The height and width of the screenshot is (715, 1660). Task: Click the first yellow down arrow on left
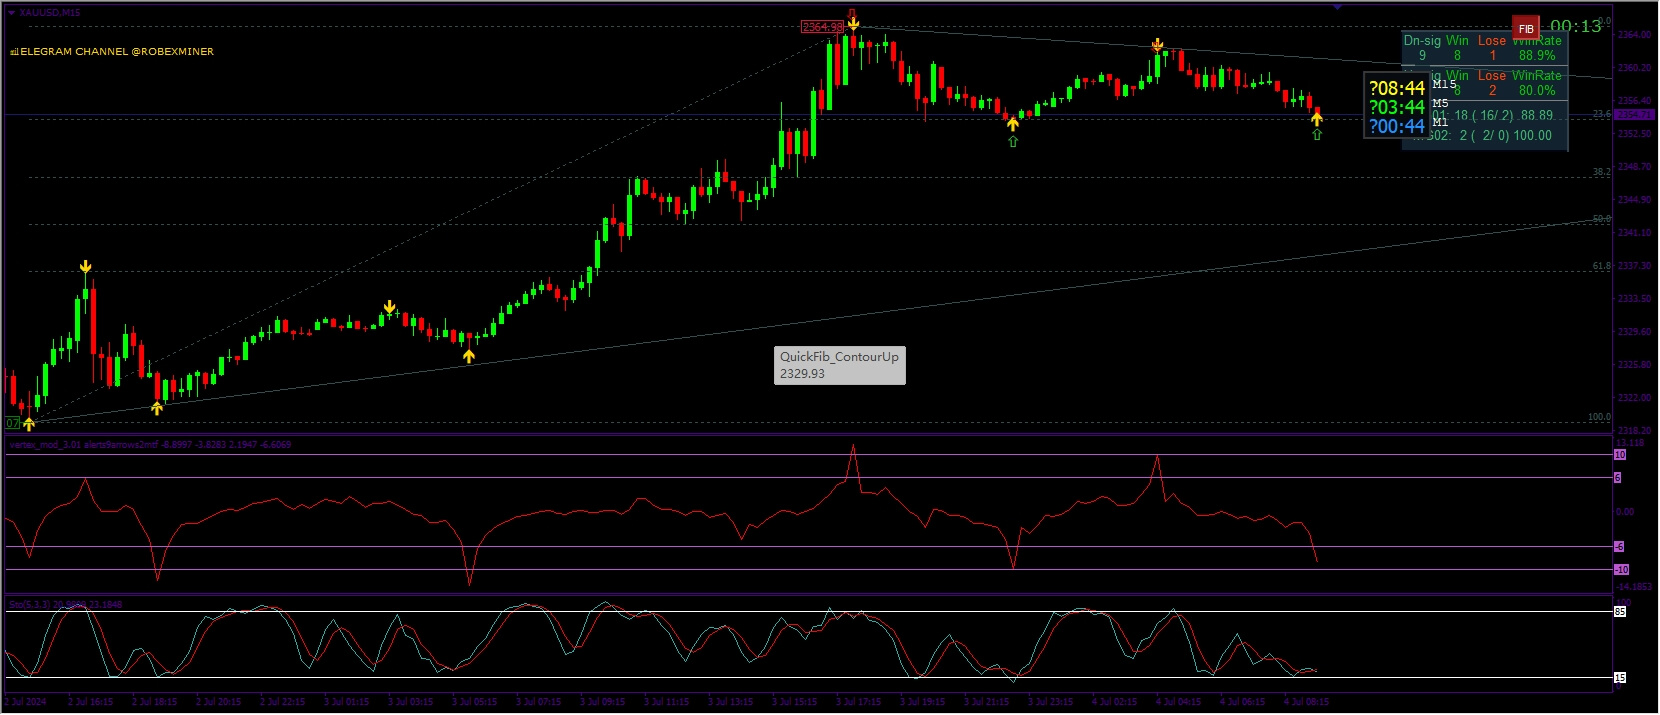click(86, 267)
